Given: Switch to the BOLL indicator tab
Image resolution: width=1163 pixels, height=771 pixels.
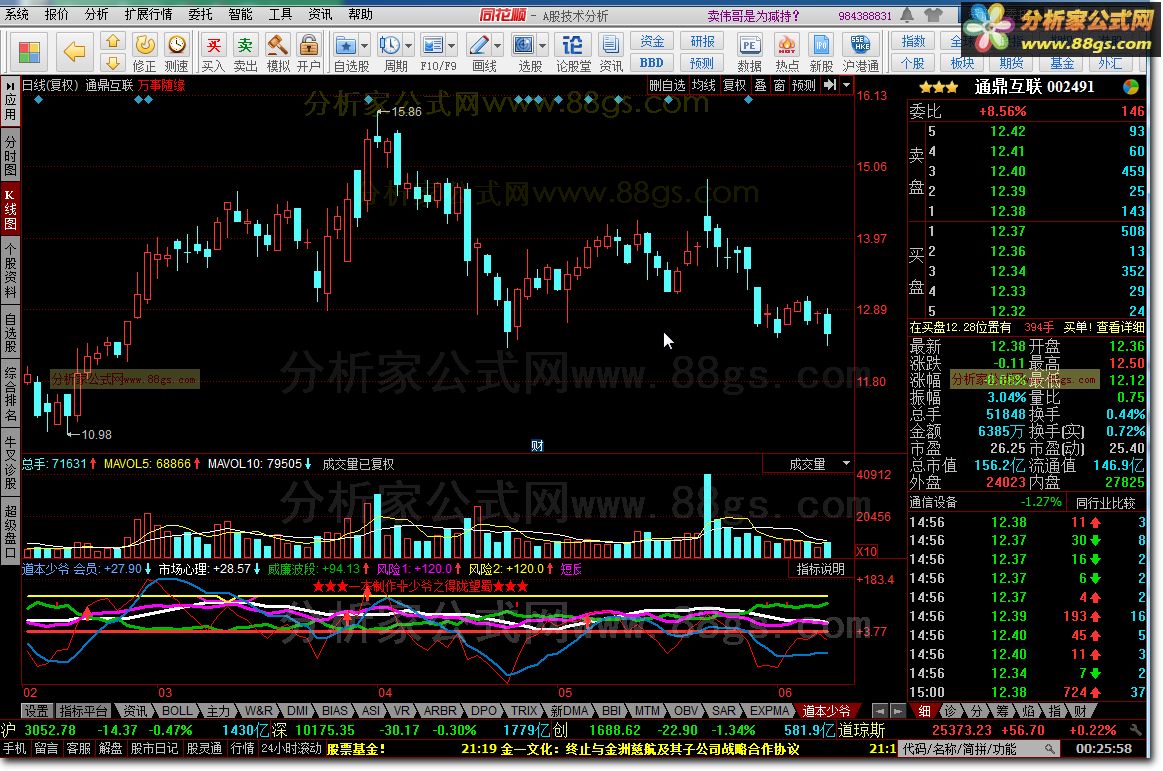Looking at the screenshot, I should click(177, 711).
